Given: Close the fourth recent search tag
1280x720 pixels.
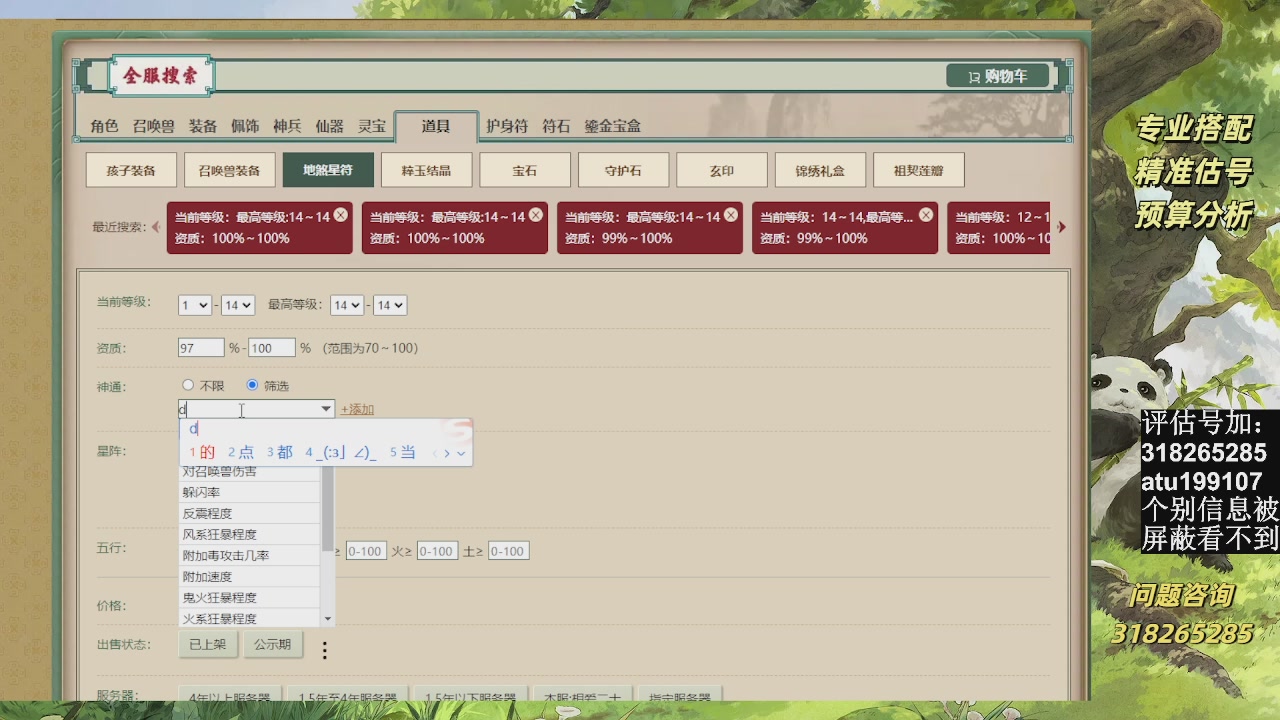Looking at the screenshot, I should [x=926, y=215].
